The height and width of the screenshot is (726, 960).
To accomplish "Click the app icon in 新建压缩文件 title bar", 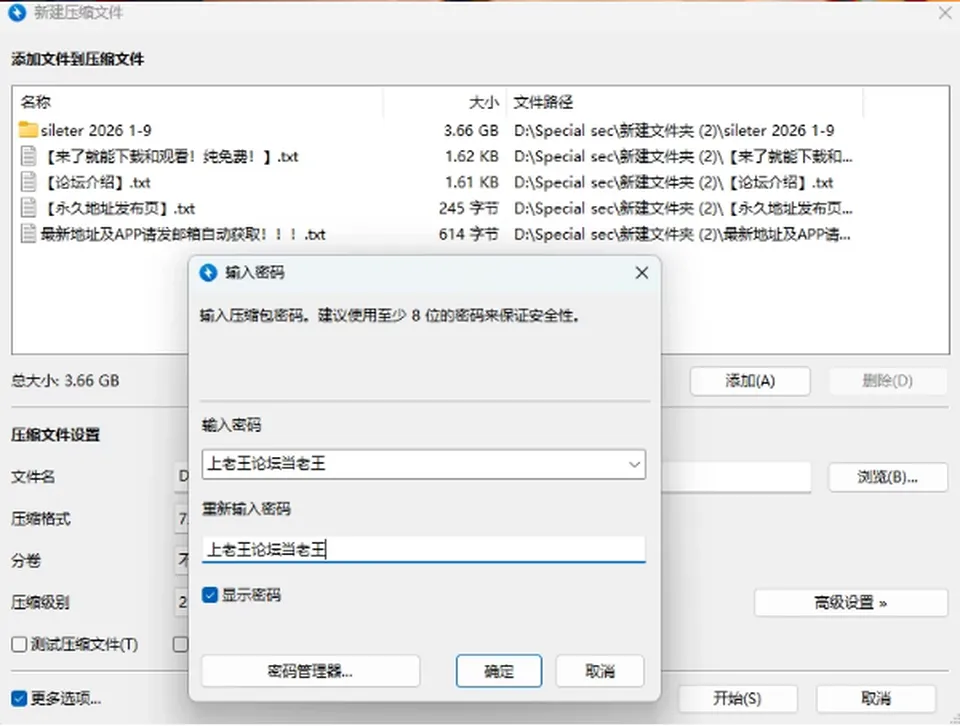I will pyautogui.click(x=17, y=12).
